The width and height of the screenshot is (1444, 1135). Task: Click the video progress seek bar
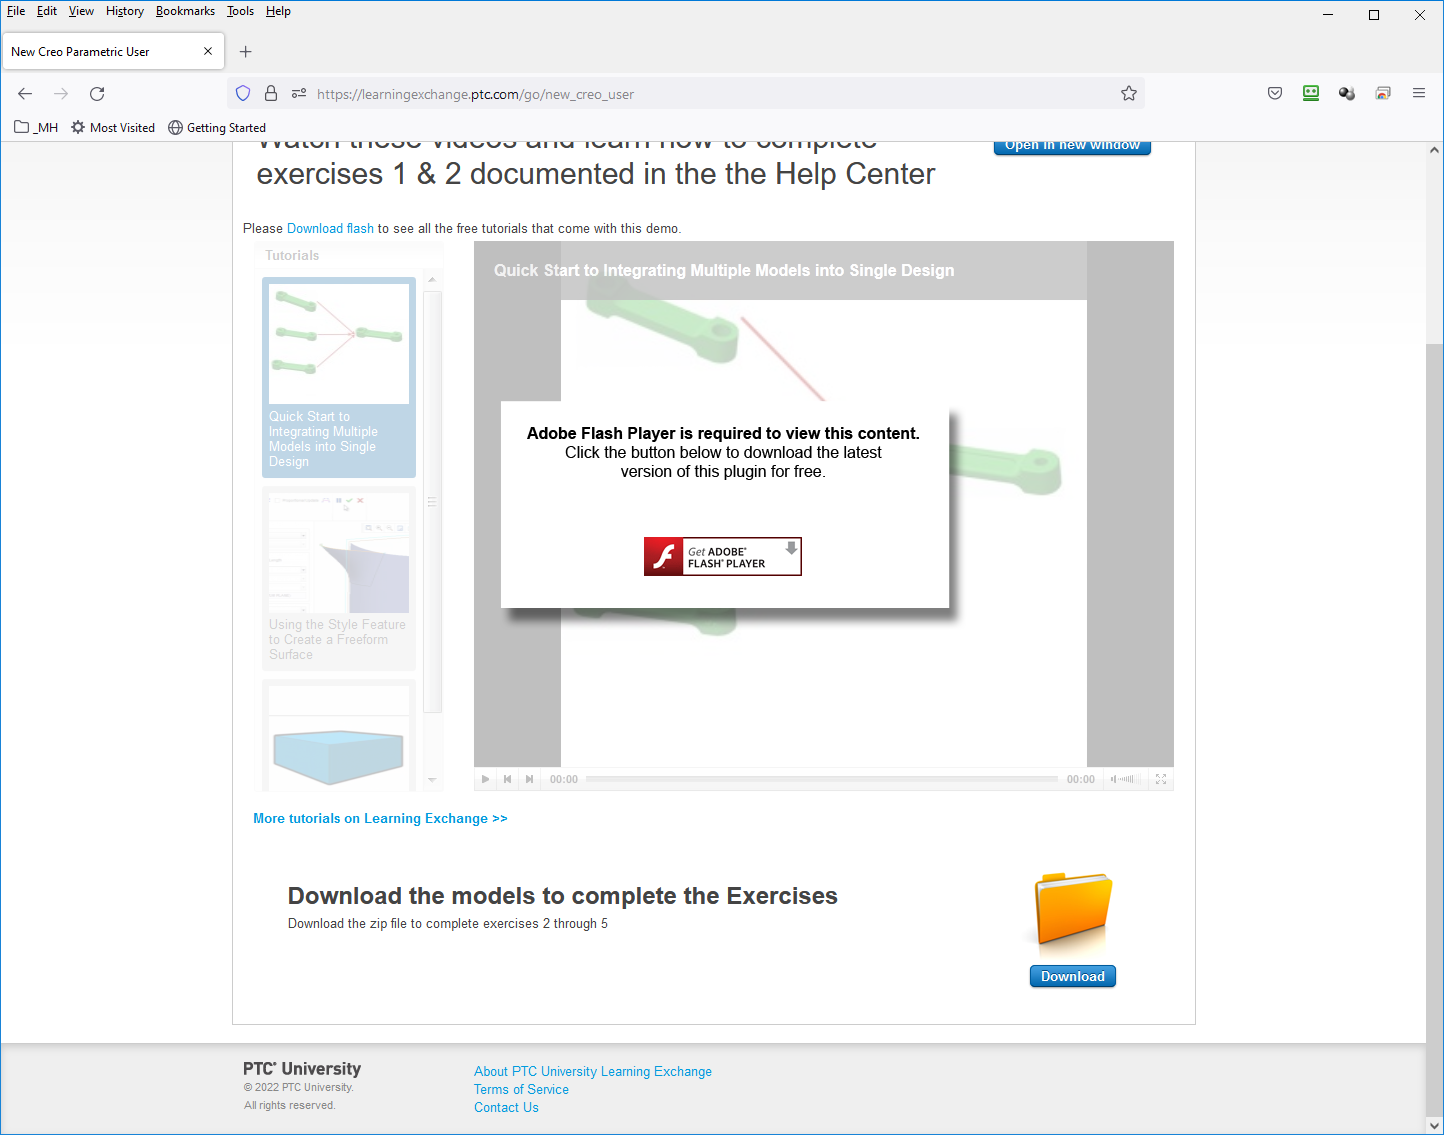pos(820,779)
